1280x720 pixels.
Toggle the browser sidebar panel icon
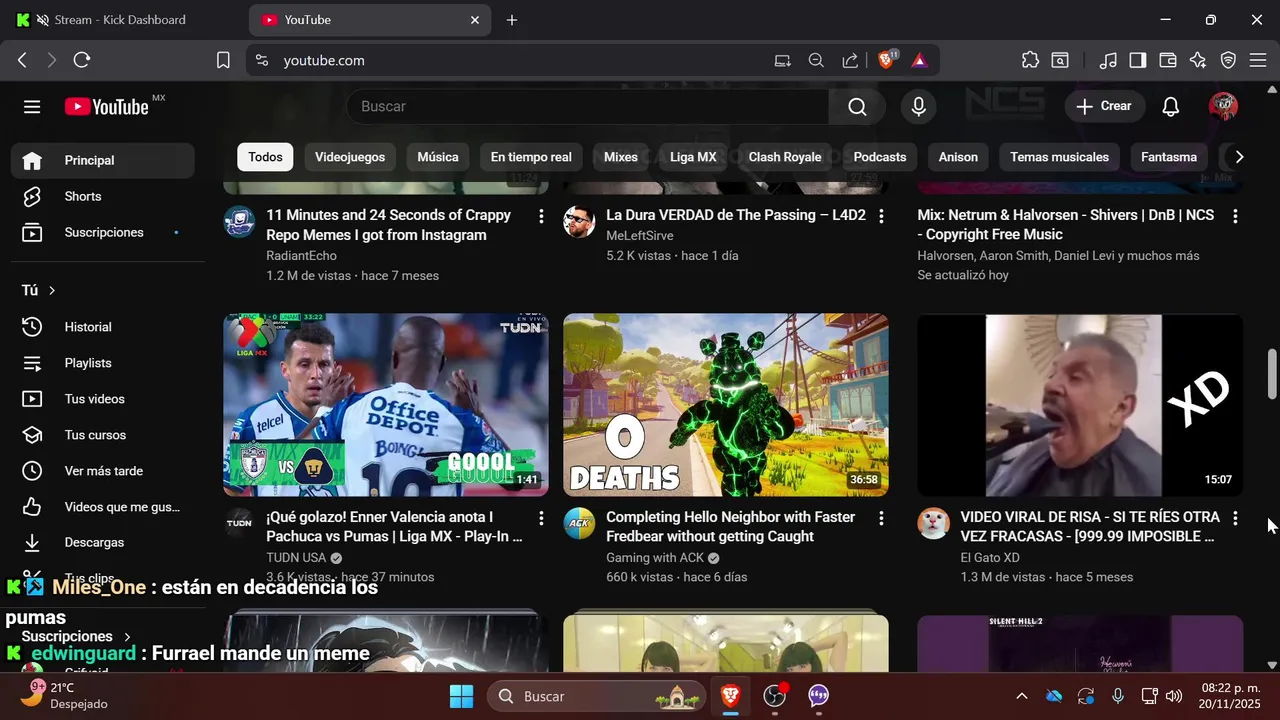(1137, 60)
